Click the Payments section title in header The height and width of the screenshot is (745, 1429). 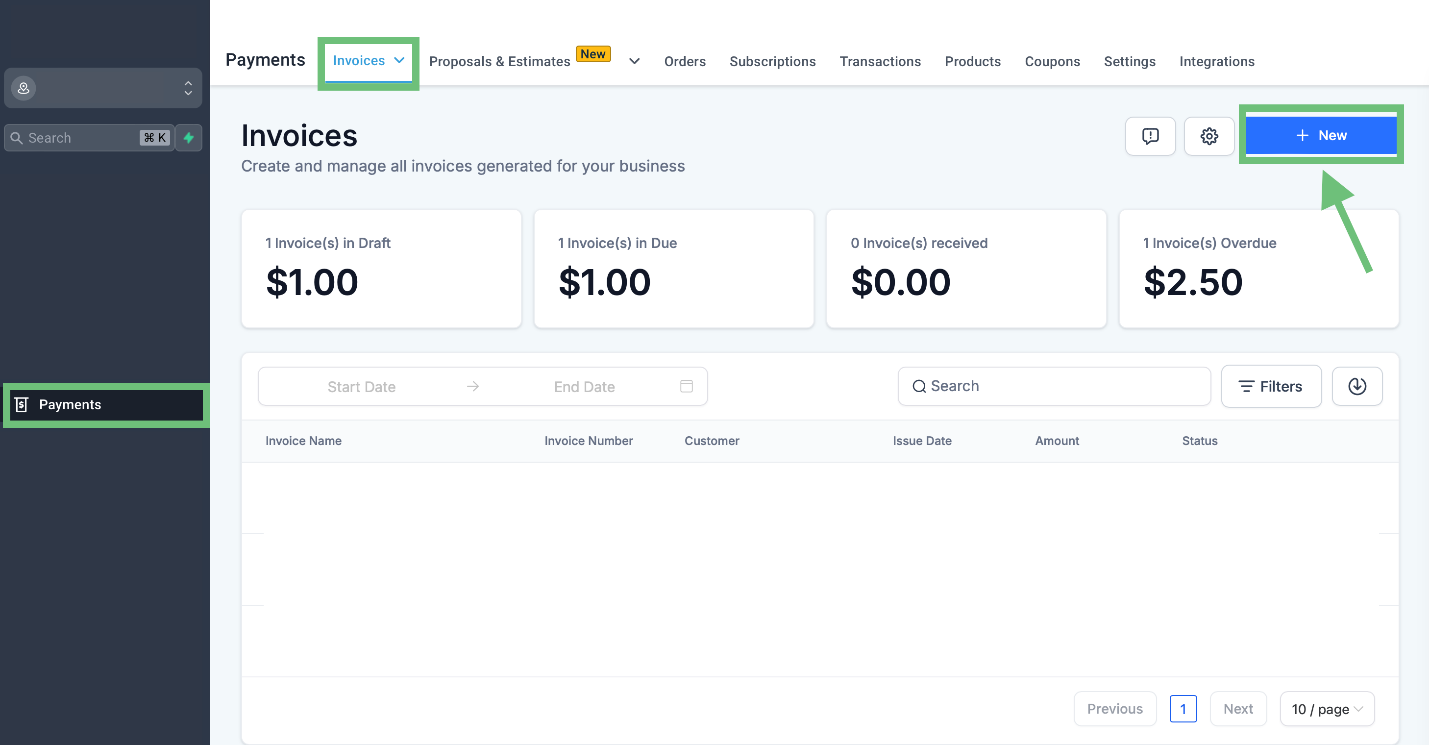pos(265,60)
